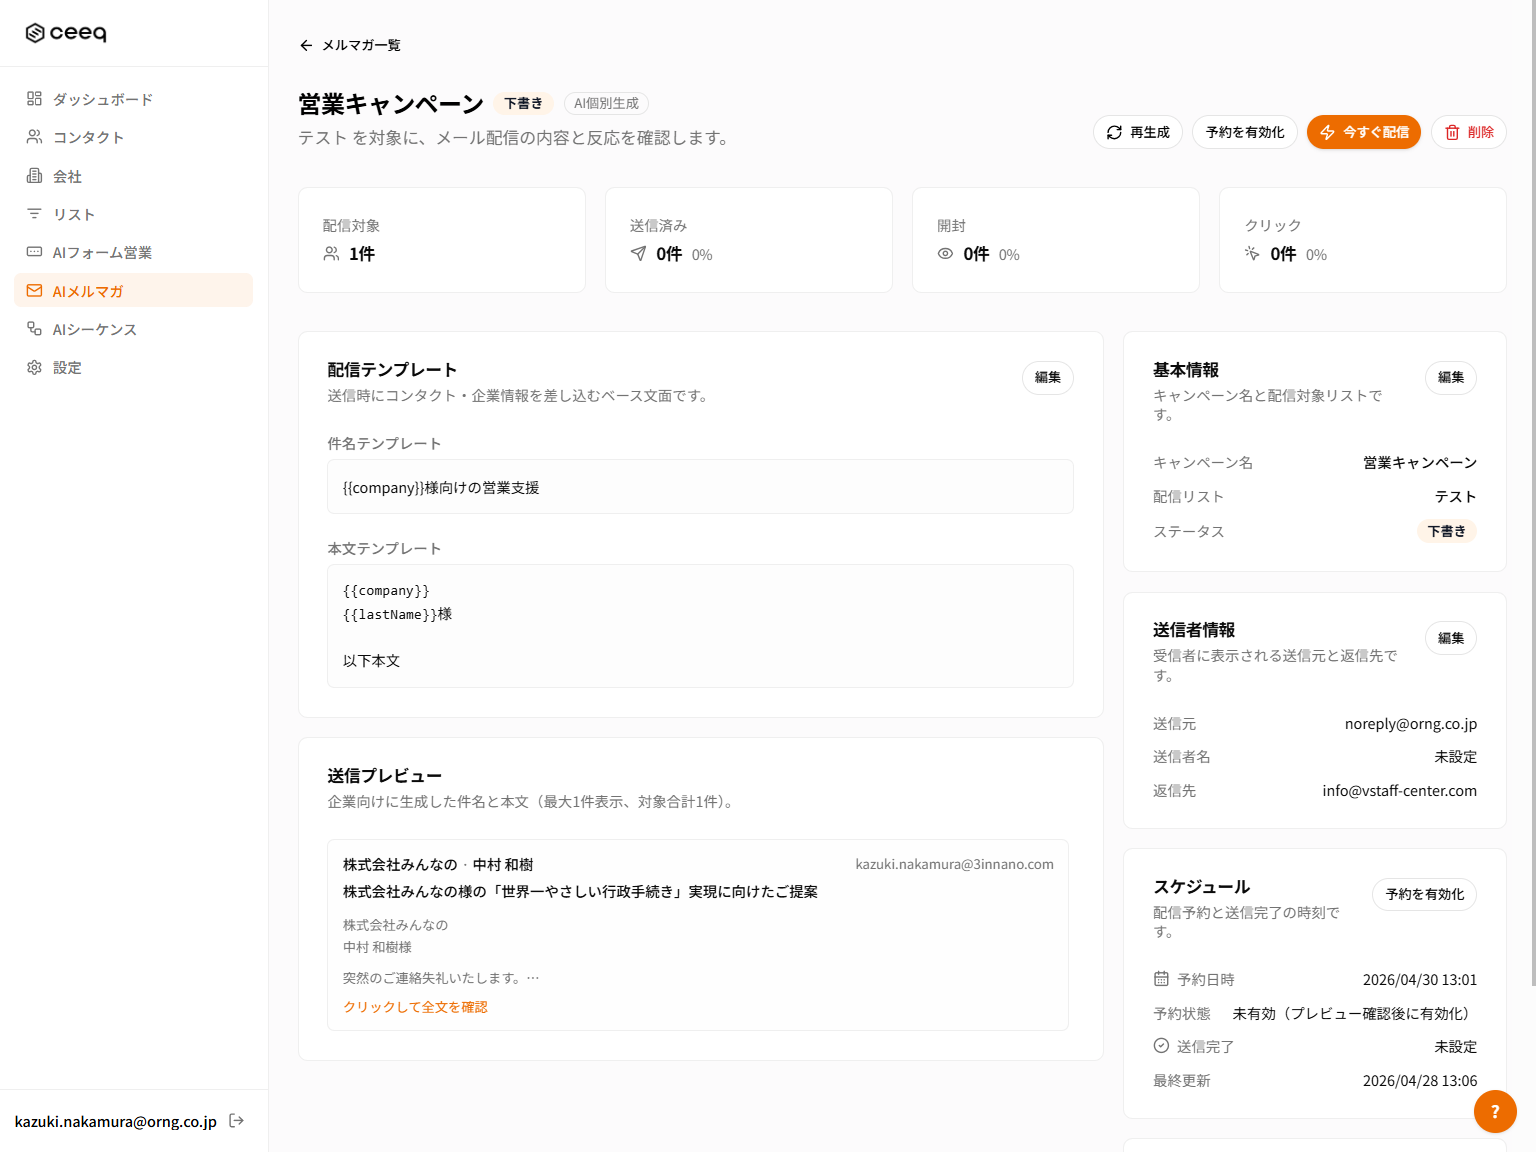Screen dimensions: 1536x1152
Task: Open the orange help question button
Action: click(1495, 1111)
